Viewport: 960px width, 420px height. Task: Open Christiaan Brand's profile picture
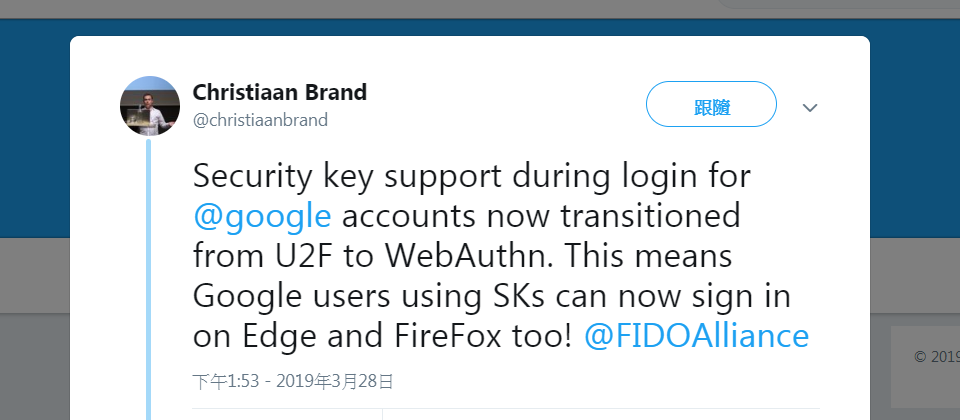coord(150,106)
